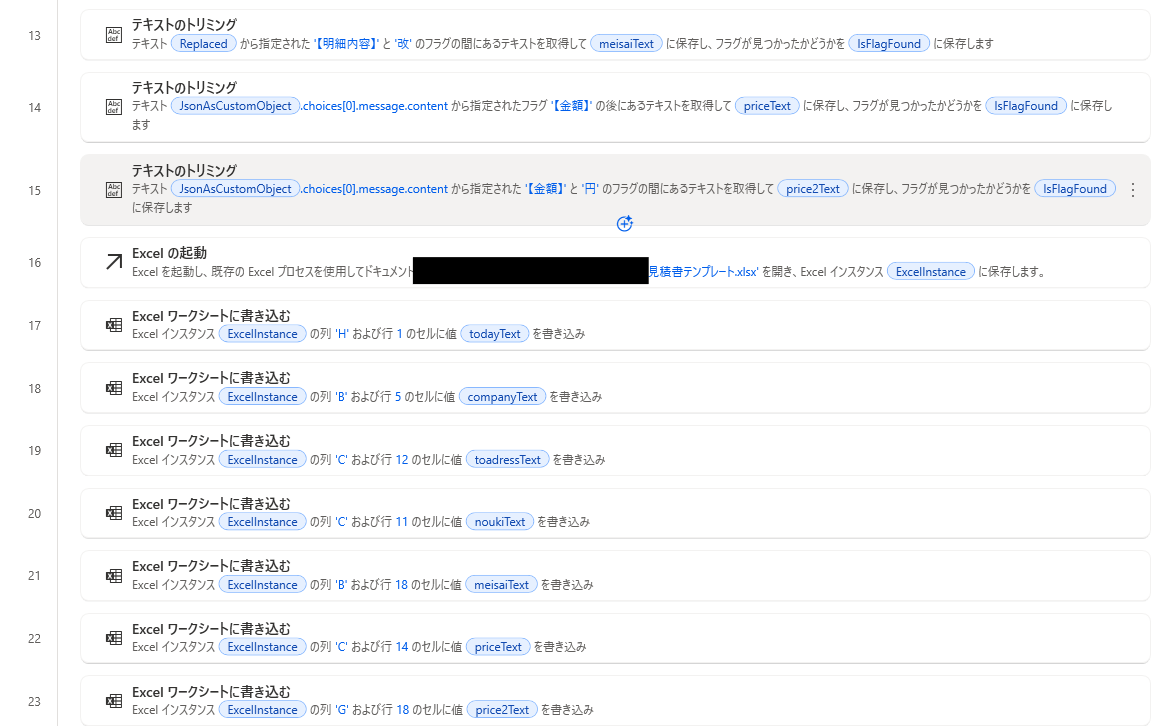Click the '【金額】' flag text in step 14
The image size is (1160, 726).
coord(571,106)
